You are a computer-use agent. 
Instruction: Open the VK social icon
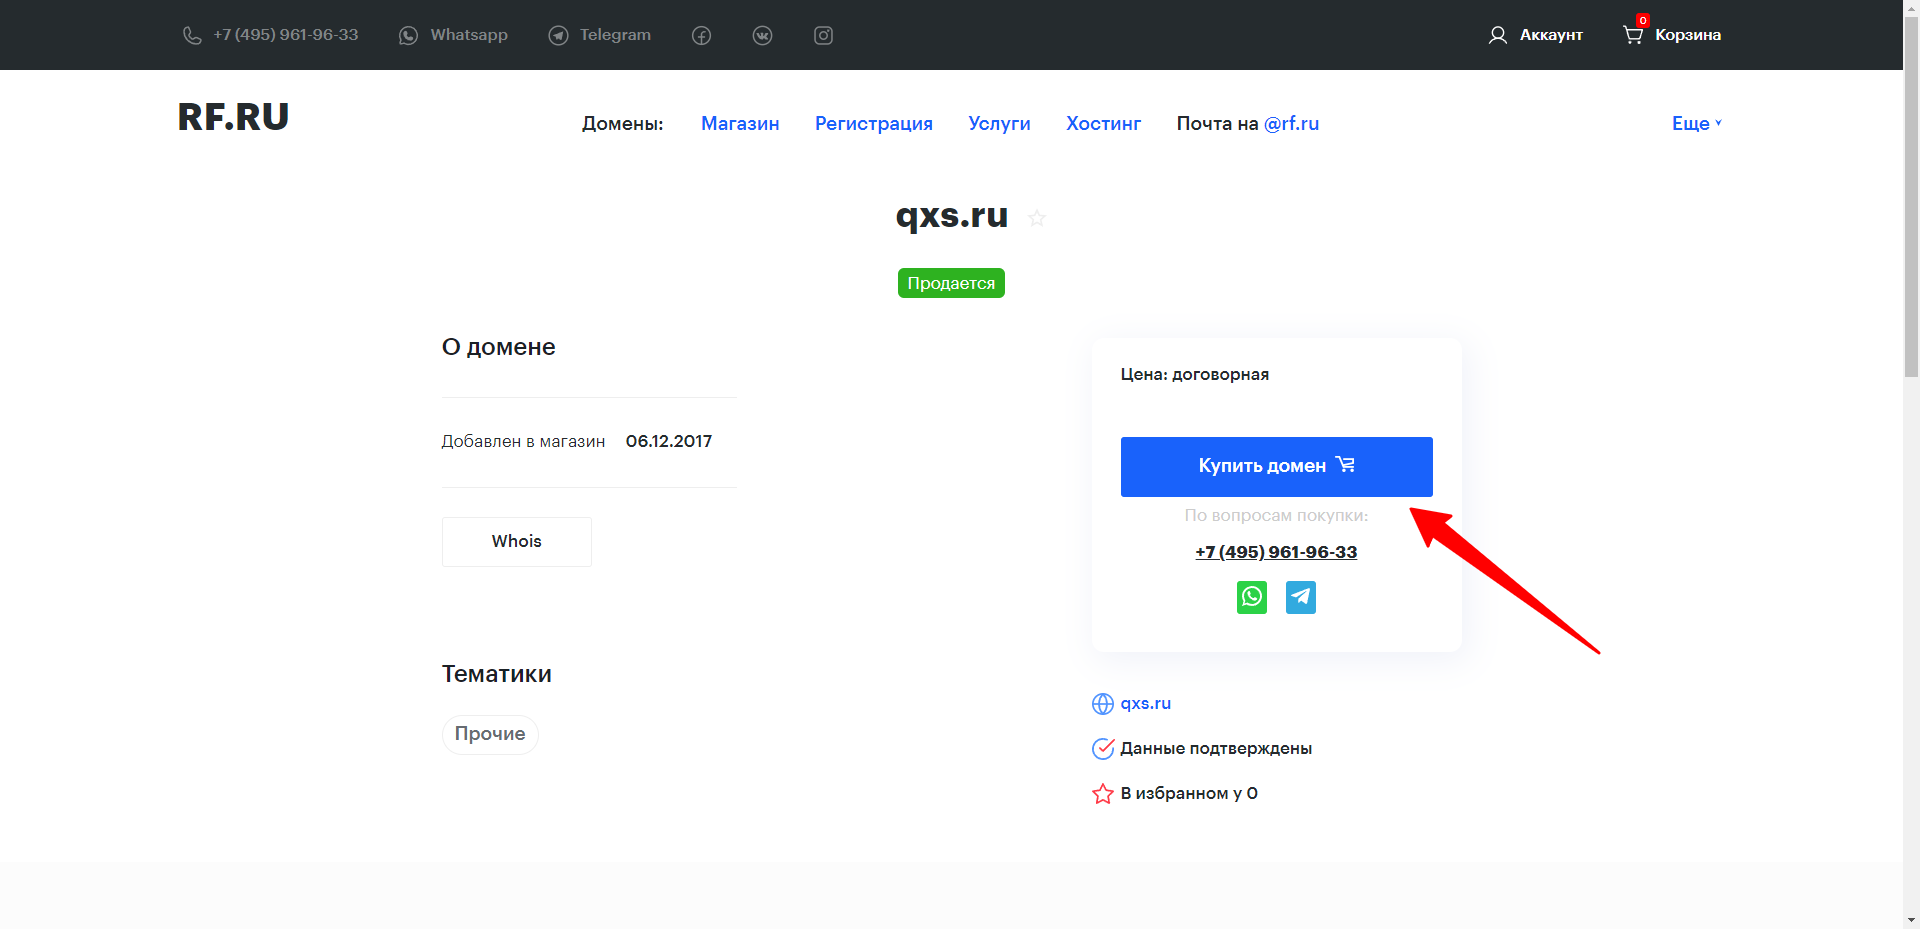(762, 36)
